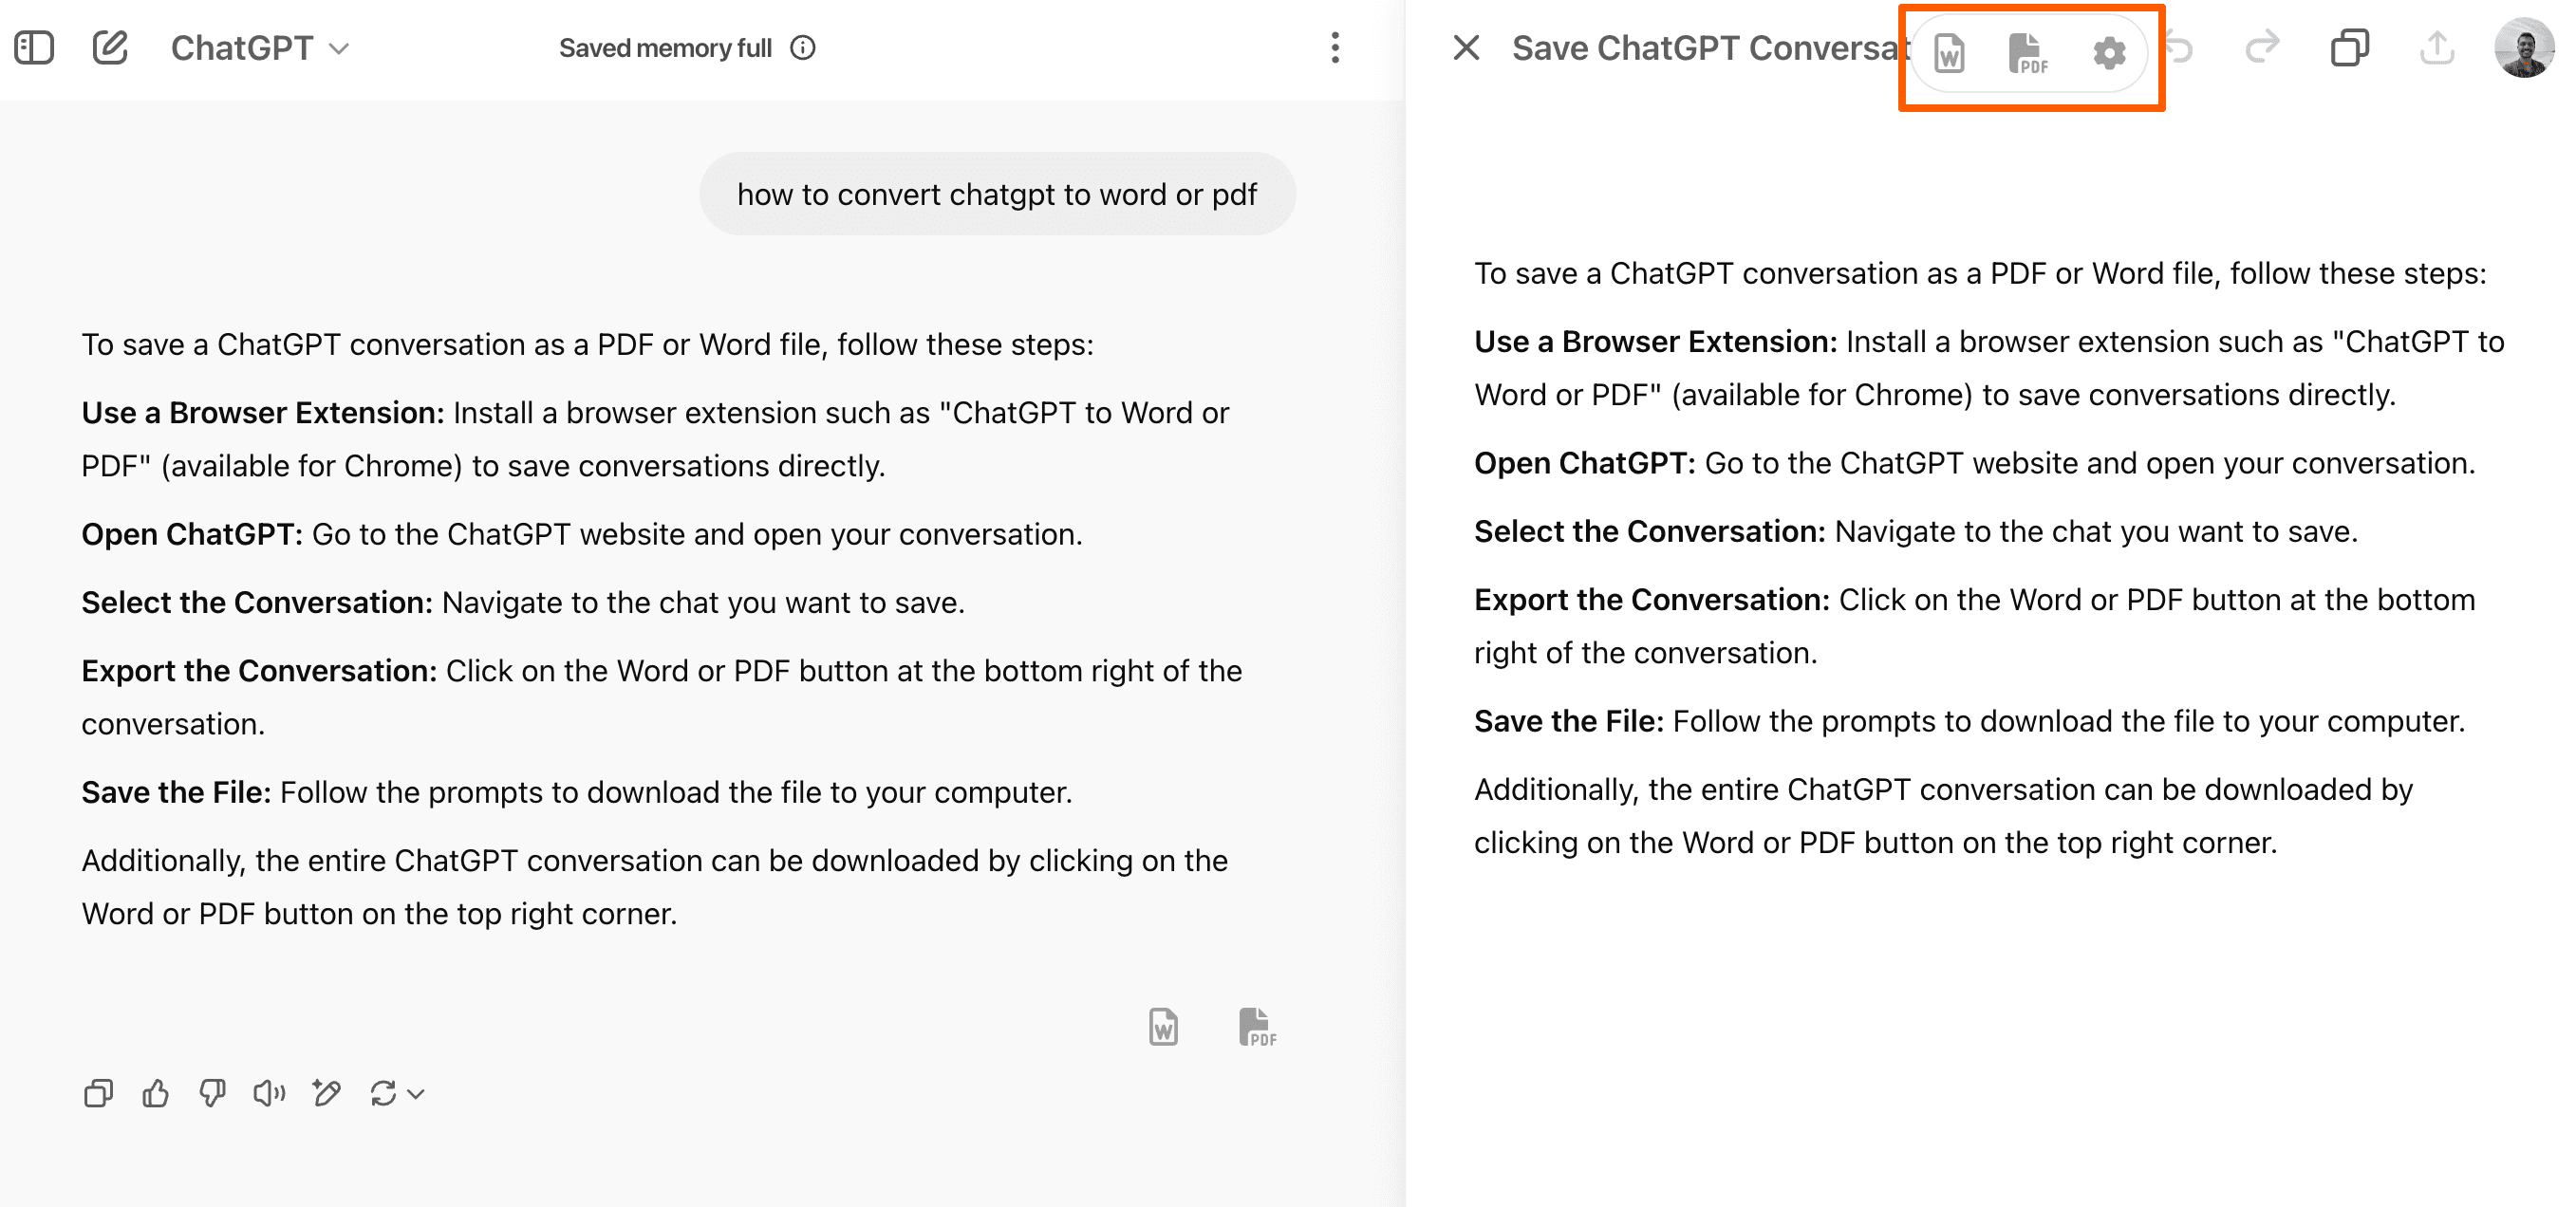Open the user profile avatar
2576x1207 pixels.
pos(2523,48)
